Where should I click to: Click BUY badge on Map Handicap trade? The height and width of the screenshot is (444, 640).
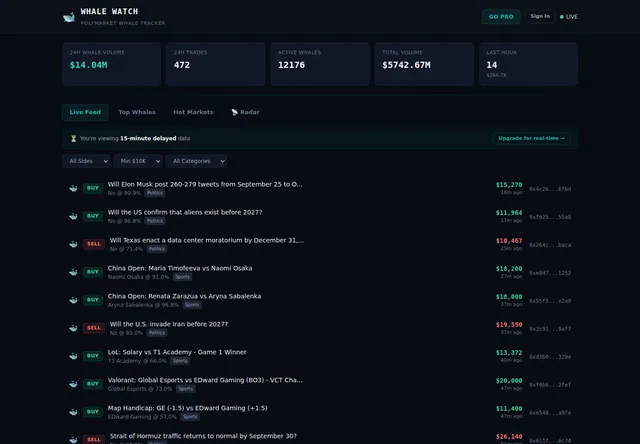(x=93, y=412)
